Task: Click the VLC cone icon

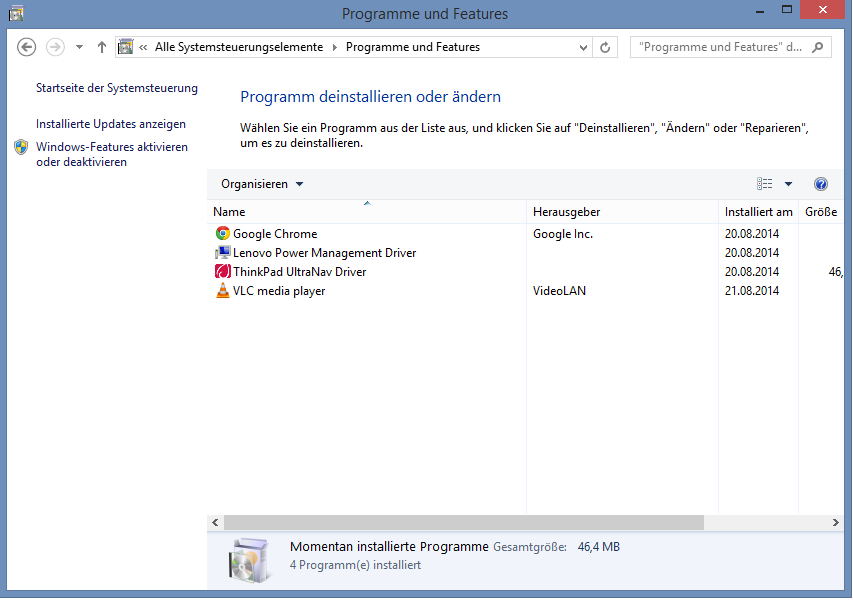Action: tap(222, 290)
